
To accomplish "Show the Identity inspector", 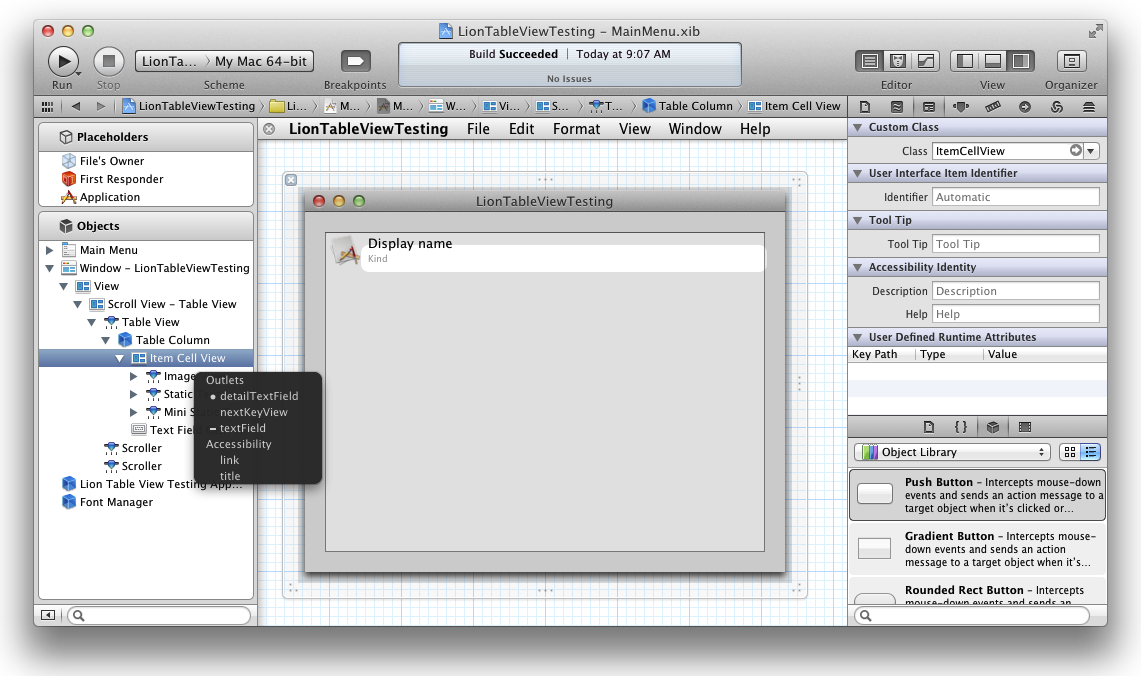I will 929,107.
